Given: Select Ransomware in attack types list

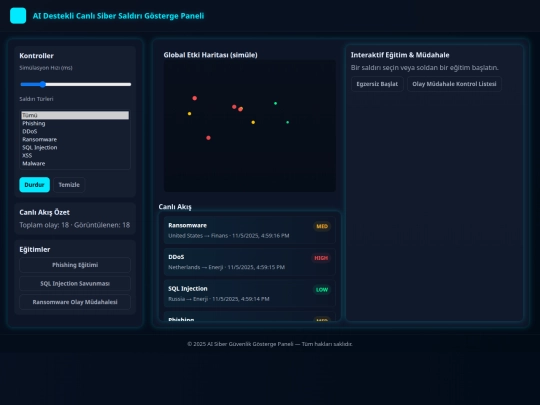Looking at the screenshot, I should (75, 139).
